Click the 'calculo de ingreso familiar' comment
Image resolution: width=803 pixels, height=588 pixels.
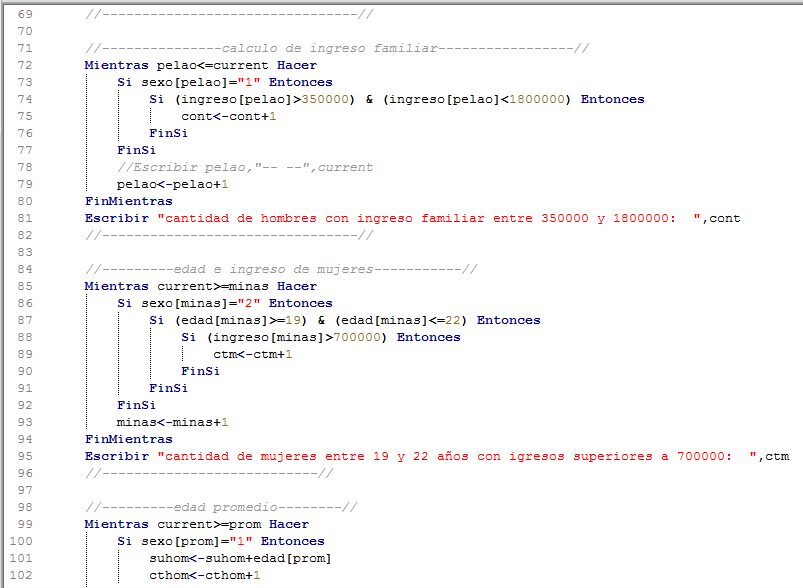click(337, 48)
